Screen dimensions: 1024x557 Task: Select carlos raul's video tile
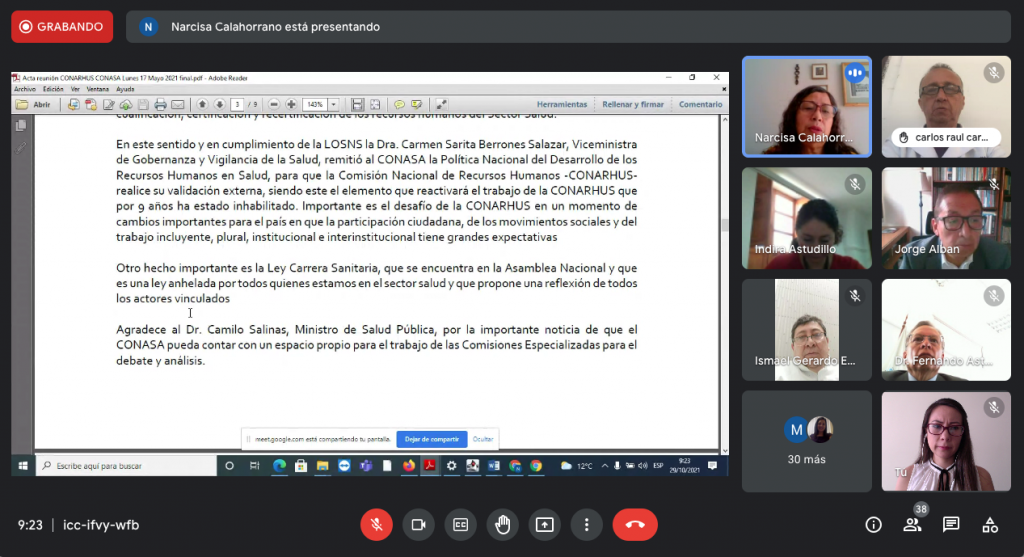[x=946, y=106]
